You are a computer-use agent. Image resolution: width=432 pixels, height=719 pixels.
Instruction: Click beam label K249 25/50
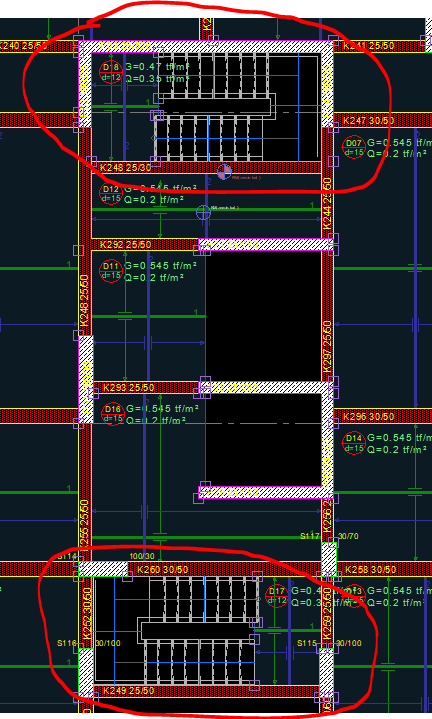point(128,691)
